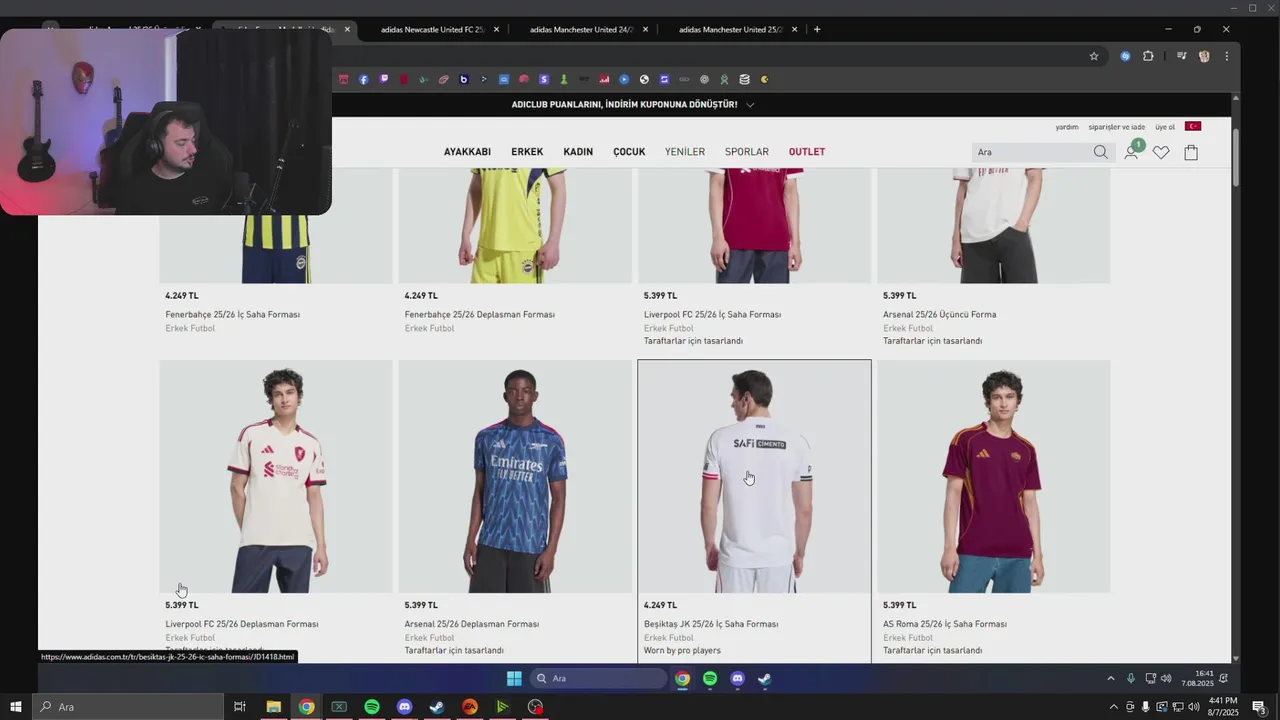
Task: Switch to adidas Newcastle United FC tab
Action: coord(433,29)
